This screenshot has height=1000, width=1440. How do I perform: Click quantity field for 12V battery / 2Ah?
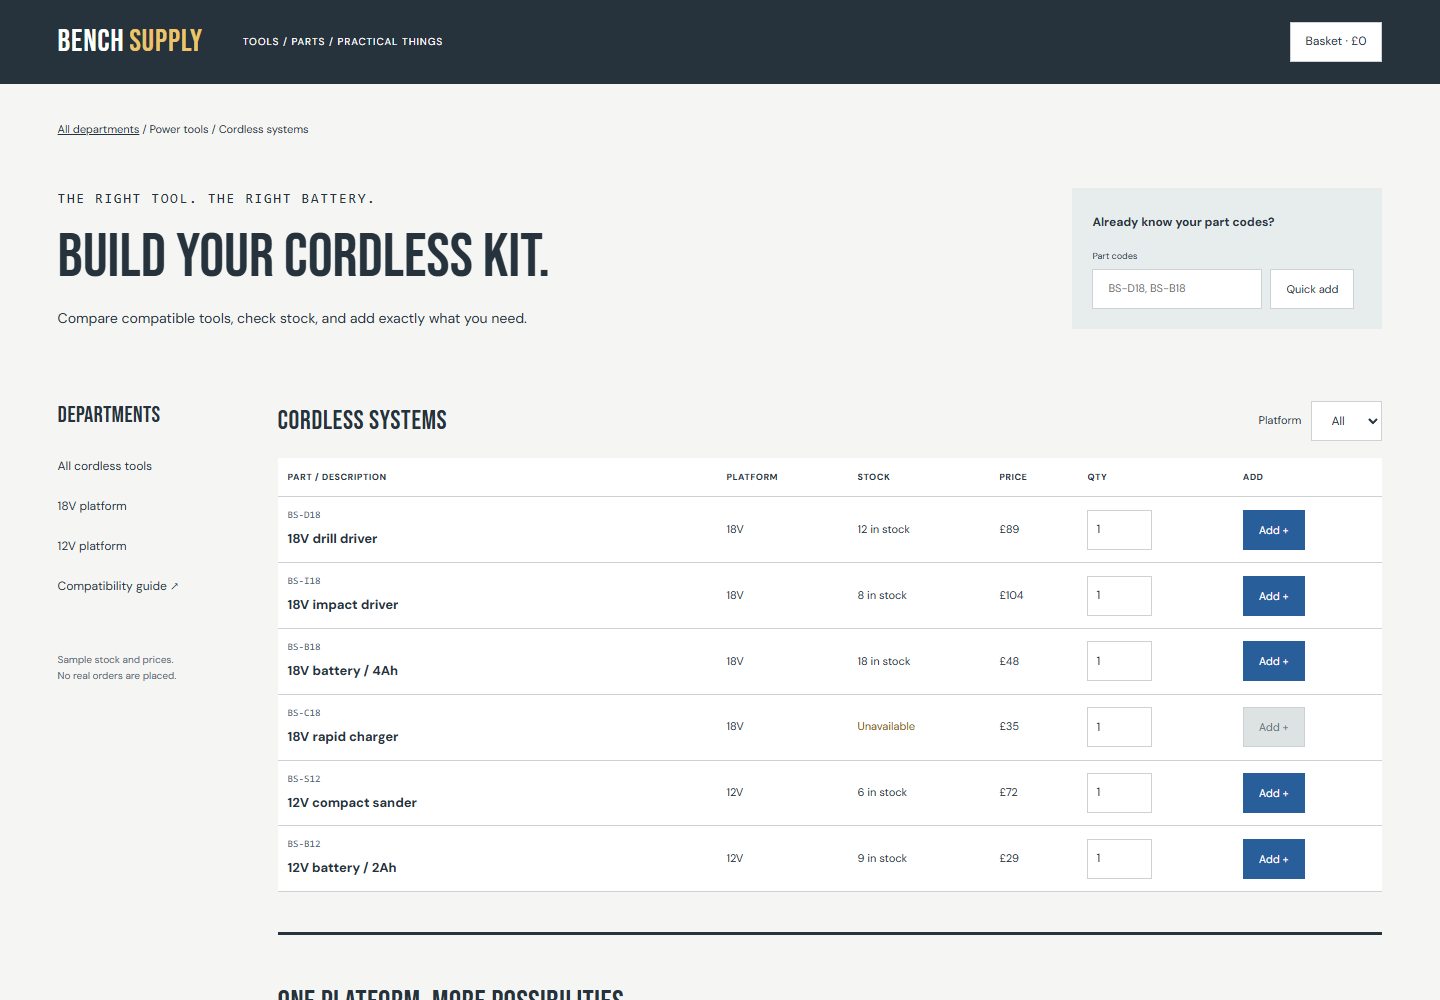[x=1119, y=859]
